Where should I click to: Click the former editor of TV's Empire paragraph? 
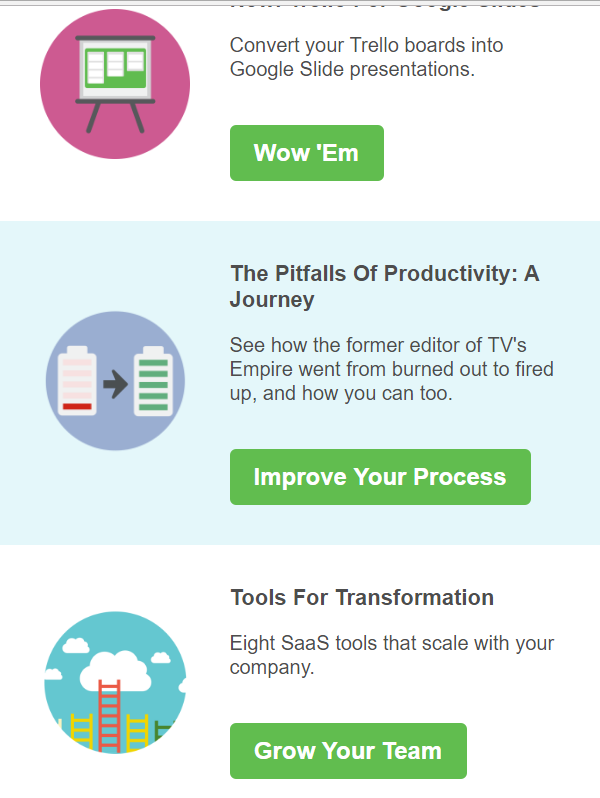(x=391, y=370)
